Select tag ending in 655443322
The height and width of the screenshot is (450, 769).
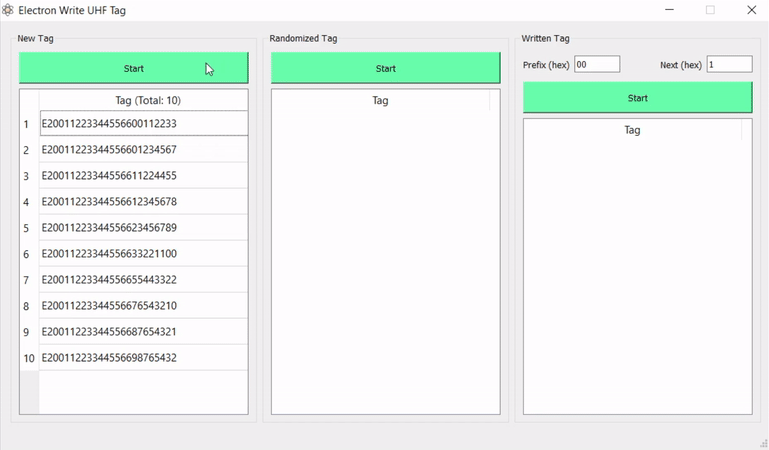pos(143,280)
